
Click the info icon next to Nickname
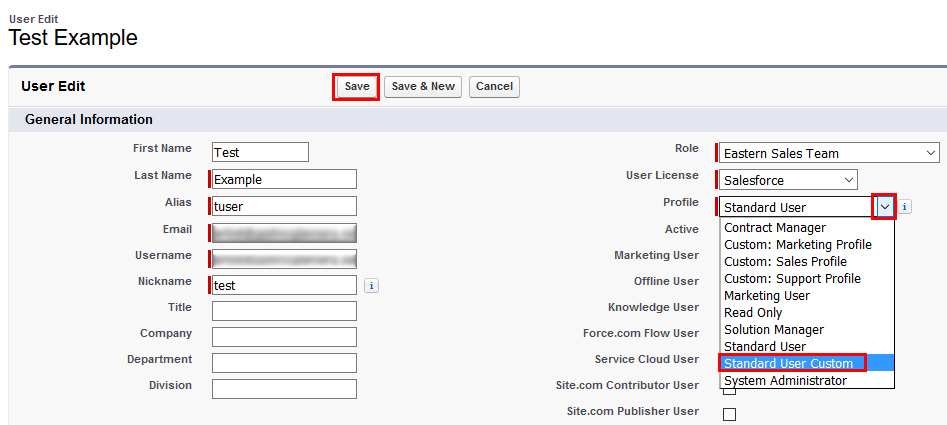coord(371,285)
